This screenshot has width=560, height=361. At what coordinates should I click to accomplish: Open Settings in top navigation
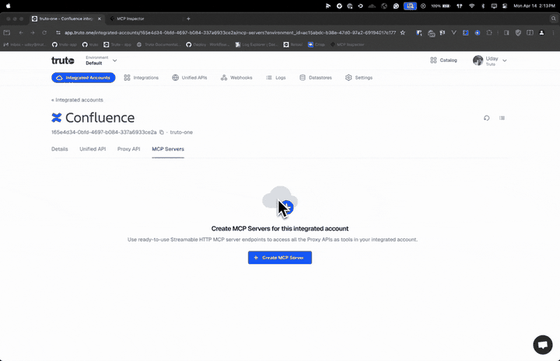pyautogui.click(x=359, y=77)
